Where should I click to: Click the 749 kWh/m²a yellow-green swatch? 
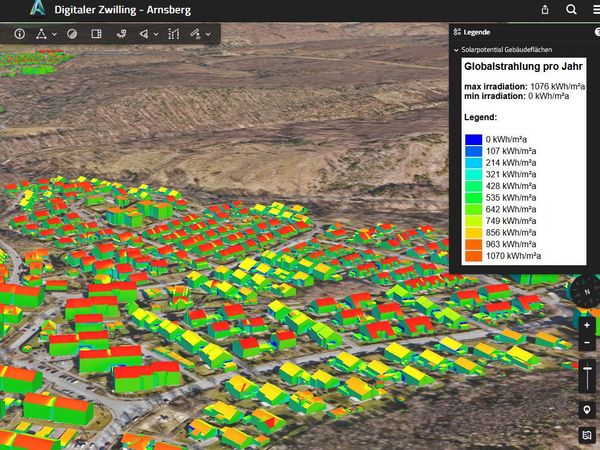pos(473,221)
